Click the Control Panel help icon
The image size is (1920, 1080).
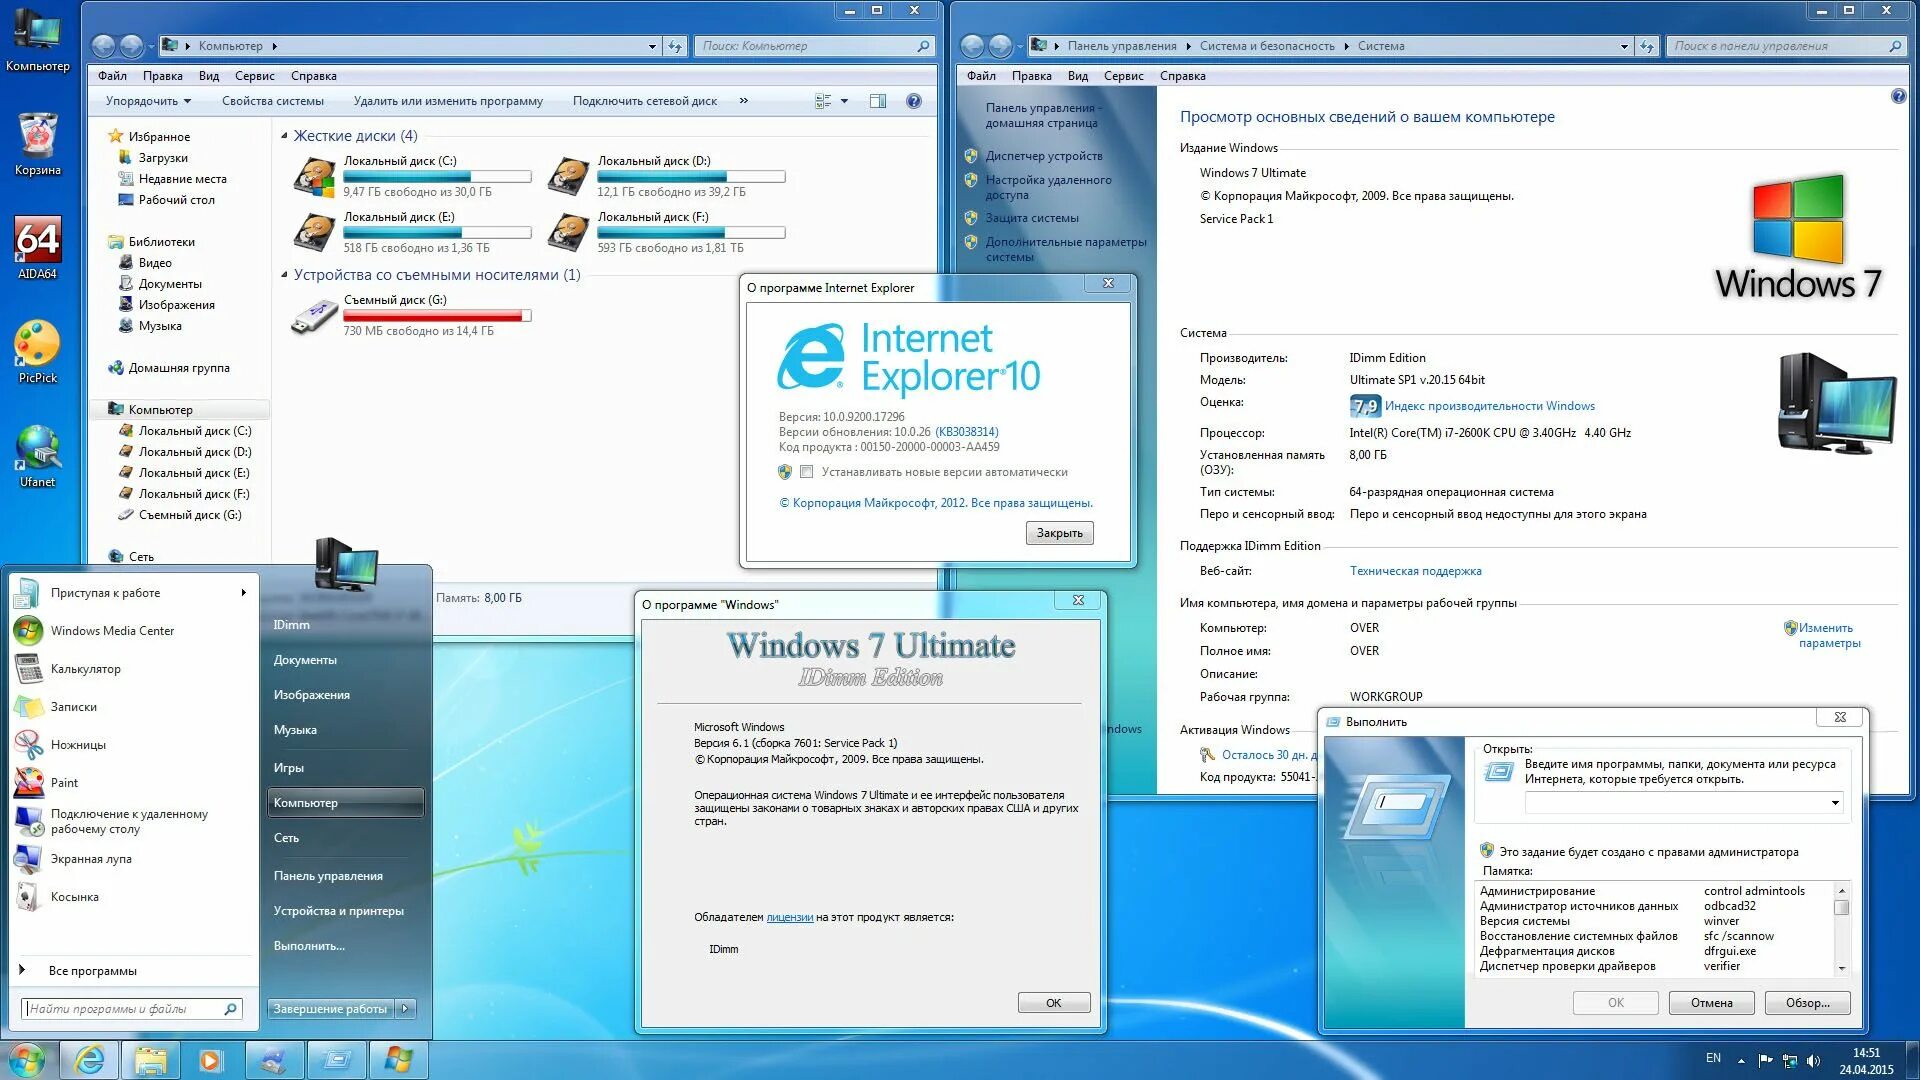[1898, 97]
